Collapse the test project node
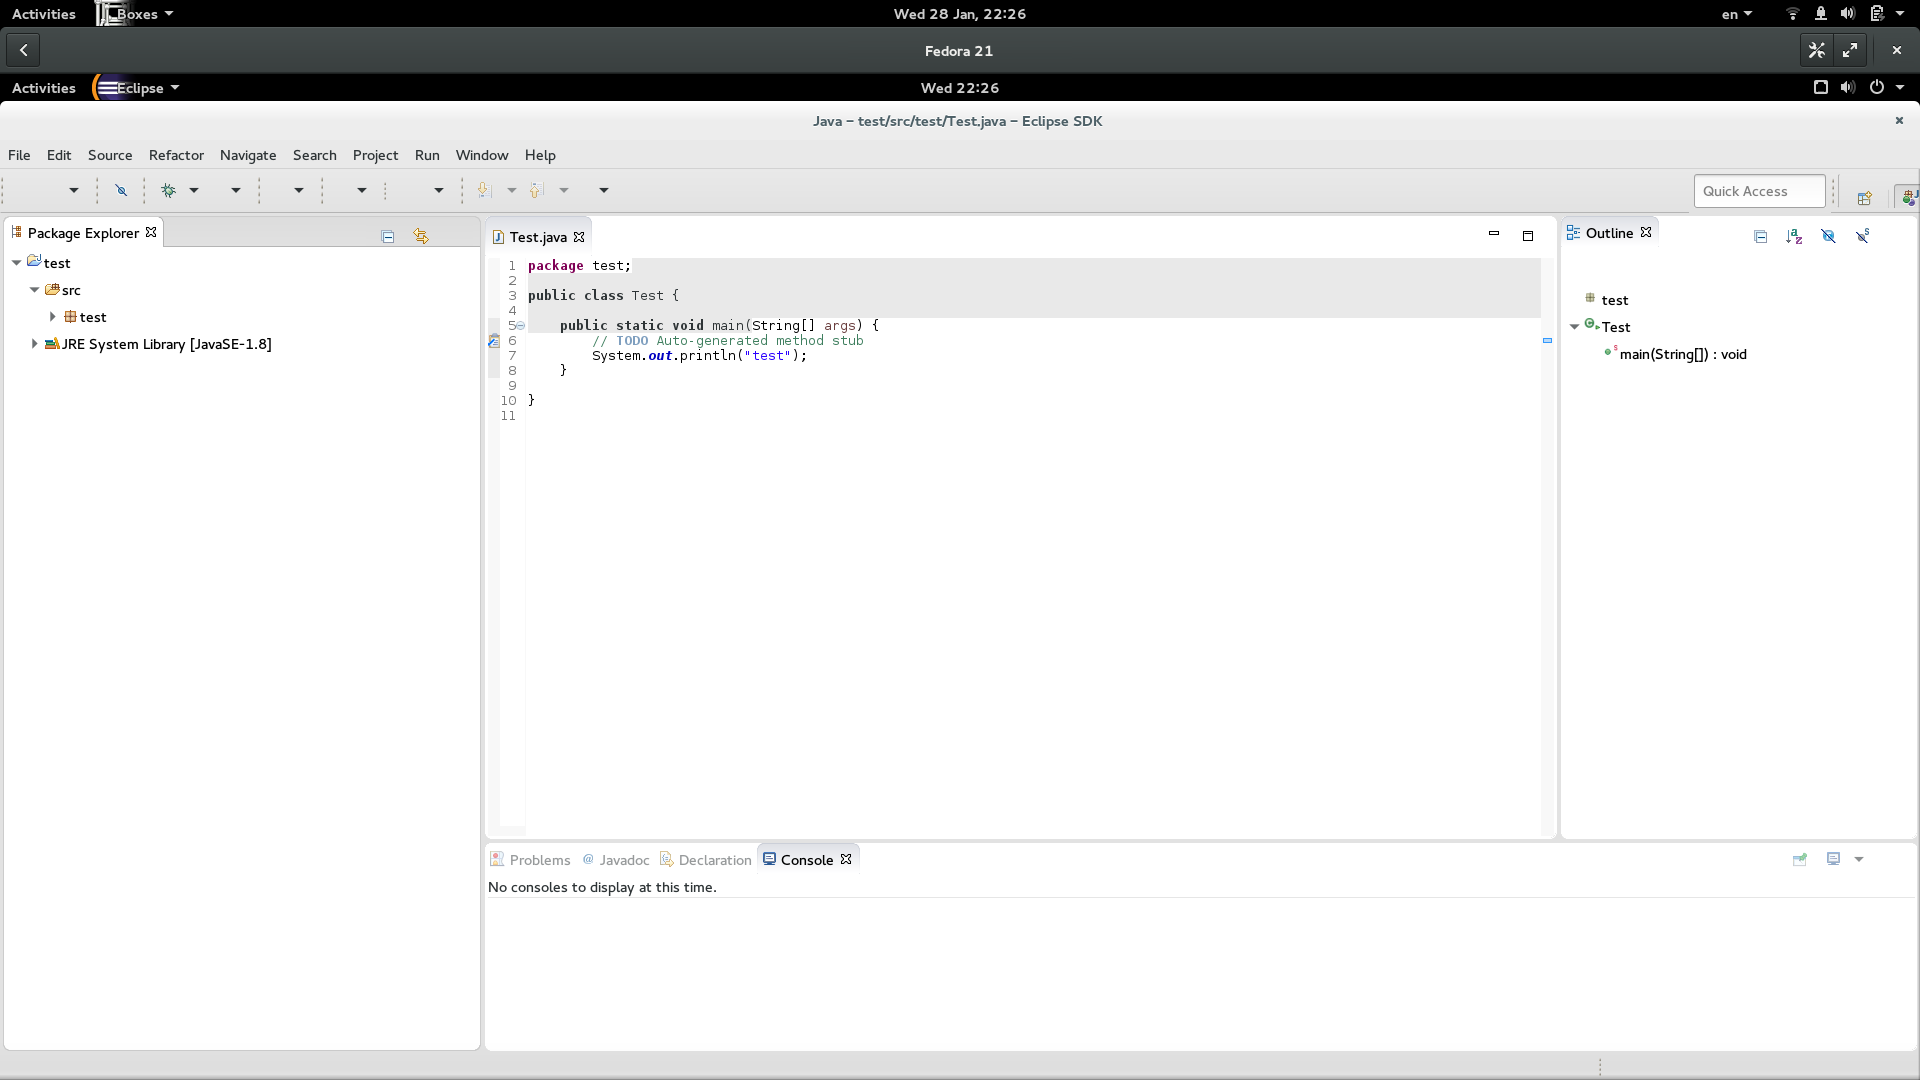 click(x=17, y=263)
